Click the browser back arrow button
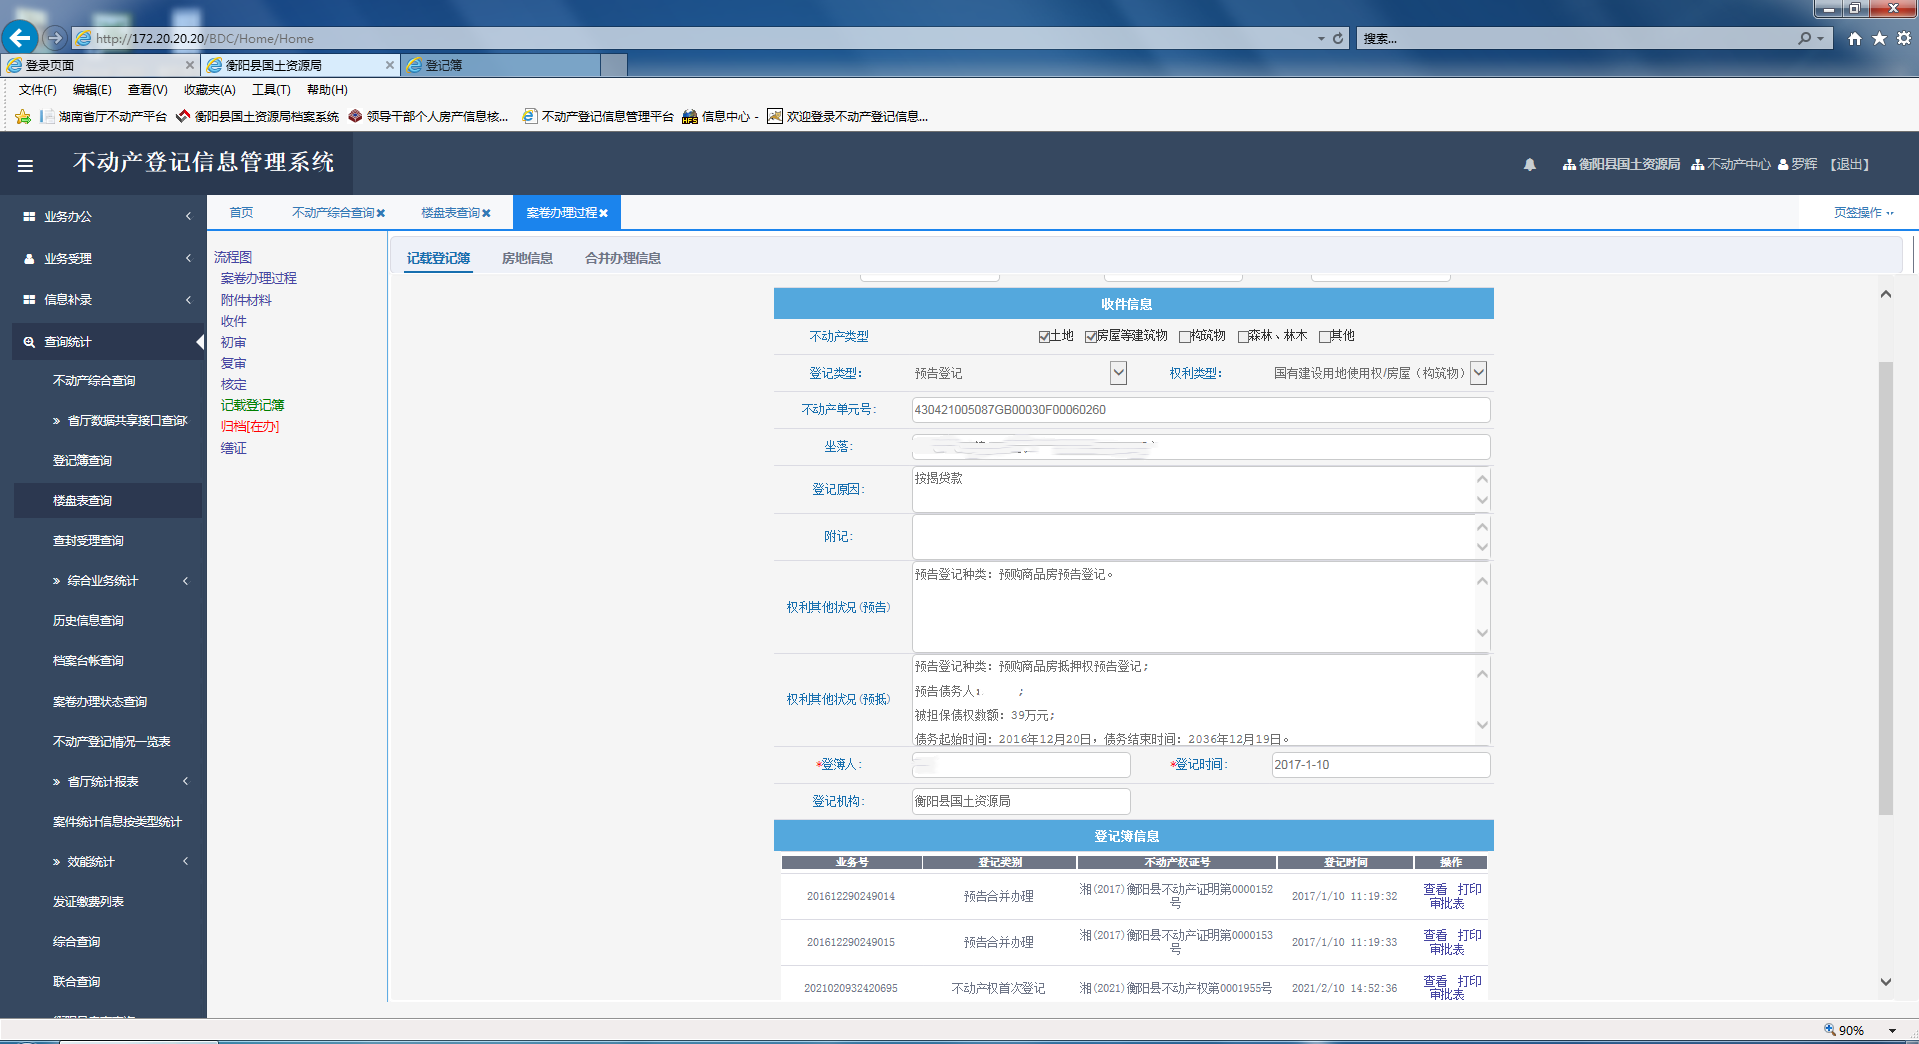 (20, 38)
